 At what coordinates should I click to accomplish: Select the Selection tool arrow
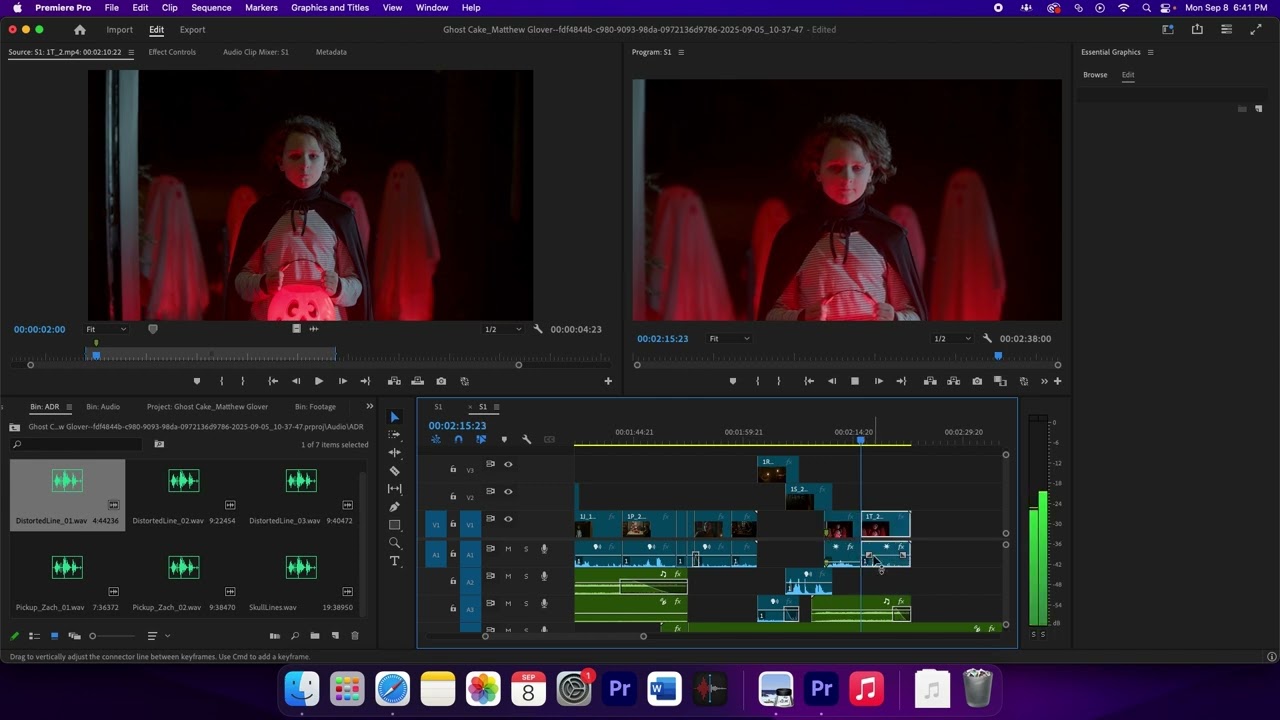point(394,417)
